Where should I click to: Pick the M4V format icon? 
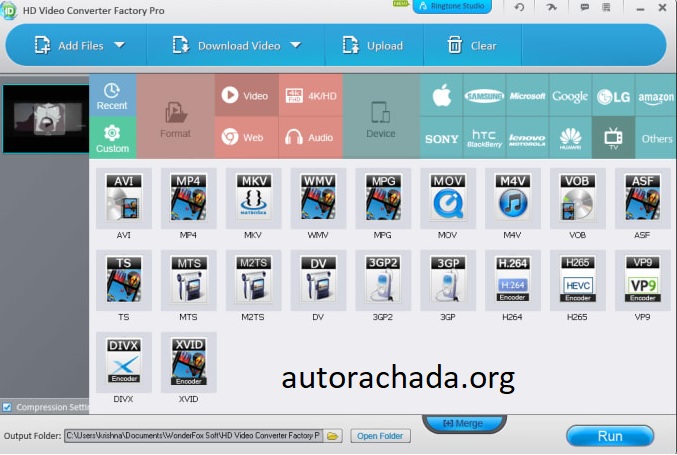[x=512, y=198]
